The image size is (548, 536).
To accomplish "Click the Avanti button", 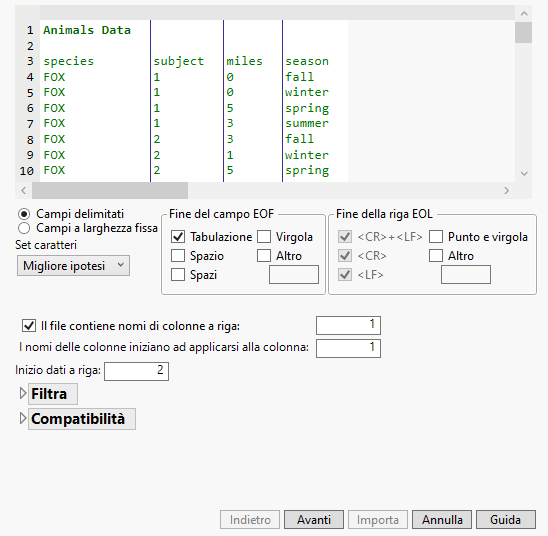I will click(x=314, y=520).
